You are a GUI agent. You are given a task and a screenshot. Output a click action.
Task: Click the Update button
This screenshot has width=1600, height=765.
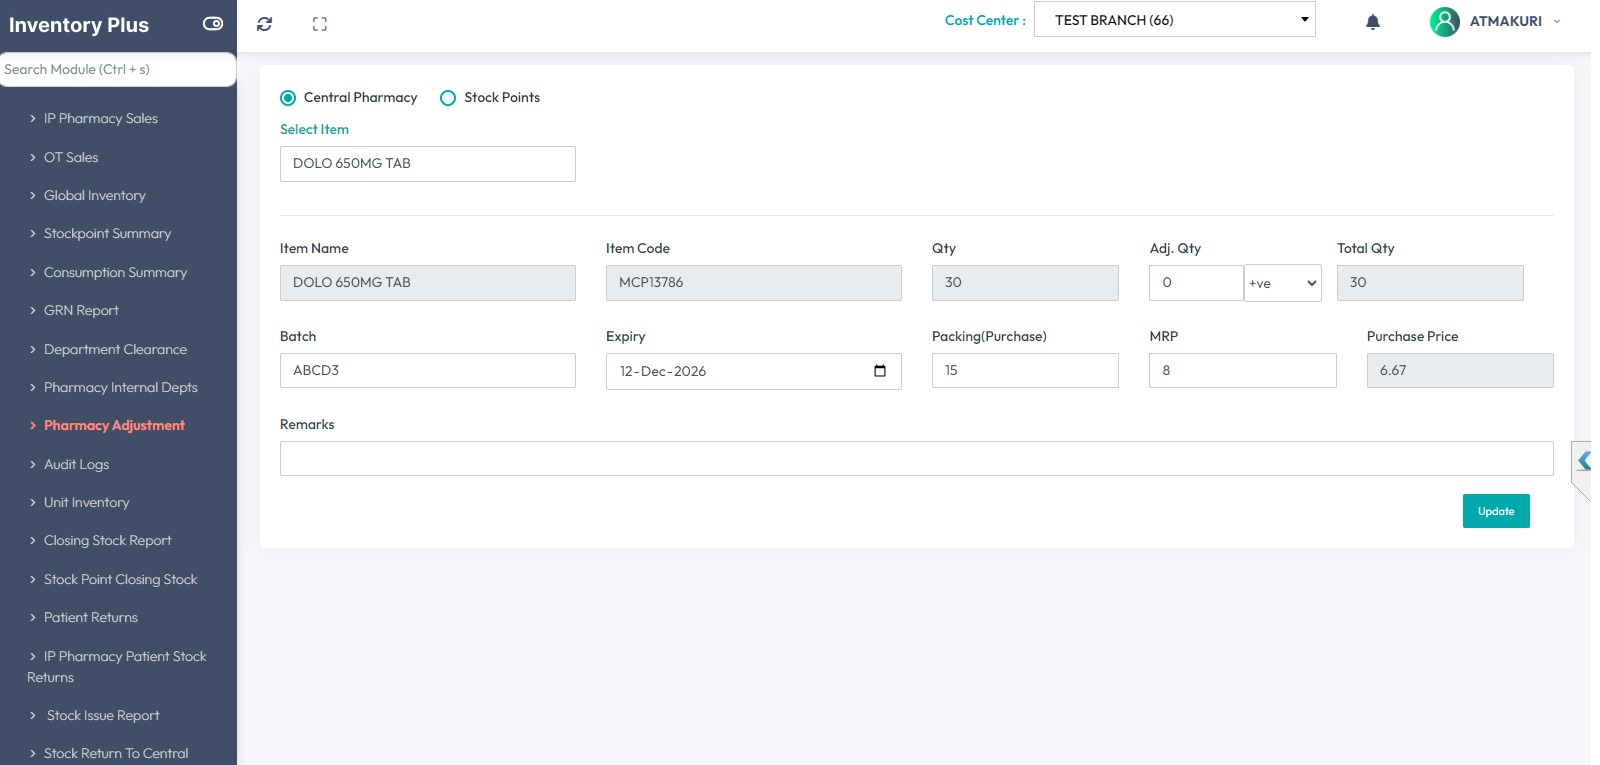[x=1496, y=511]
